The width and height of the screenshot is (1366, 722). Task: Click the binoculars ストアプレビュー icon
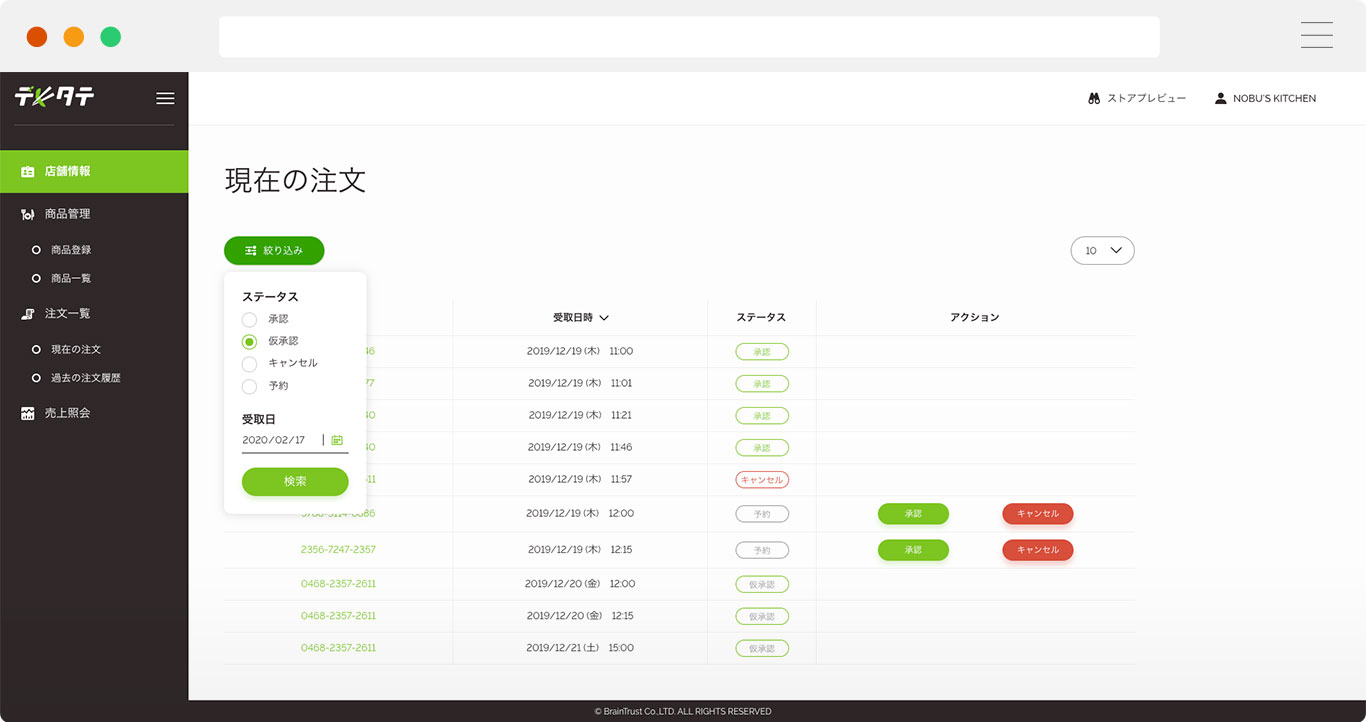[x=1094, y=99]
